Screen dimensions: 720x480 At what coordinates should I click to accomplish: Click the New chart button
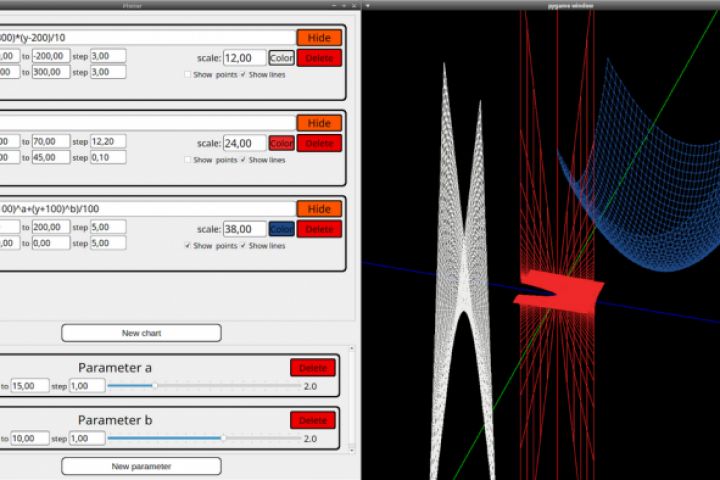141,333
